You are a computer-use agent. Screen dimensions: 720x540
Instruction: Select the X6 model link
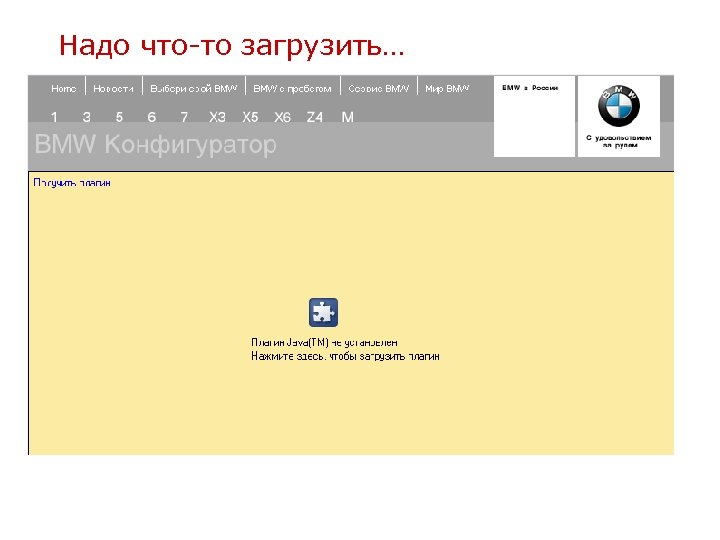pos(282,117)
